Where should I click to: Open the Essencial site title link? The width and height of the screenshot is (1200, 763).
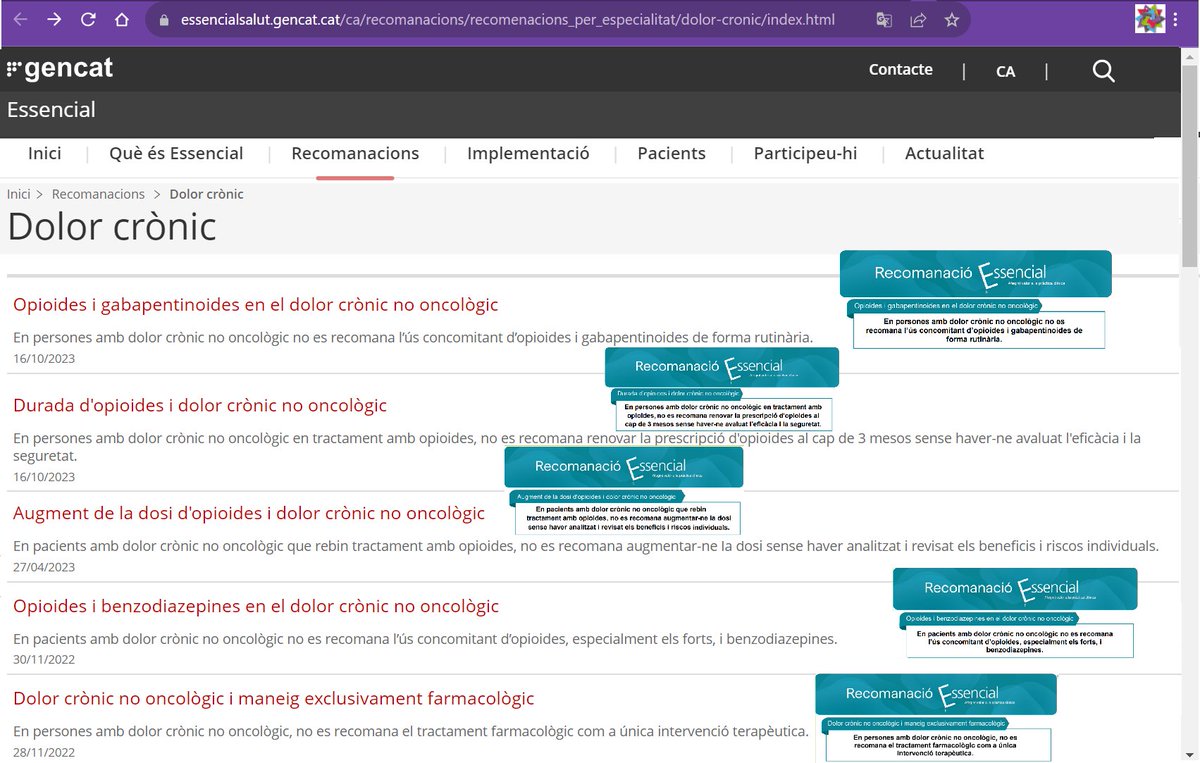(51, 110)
